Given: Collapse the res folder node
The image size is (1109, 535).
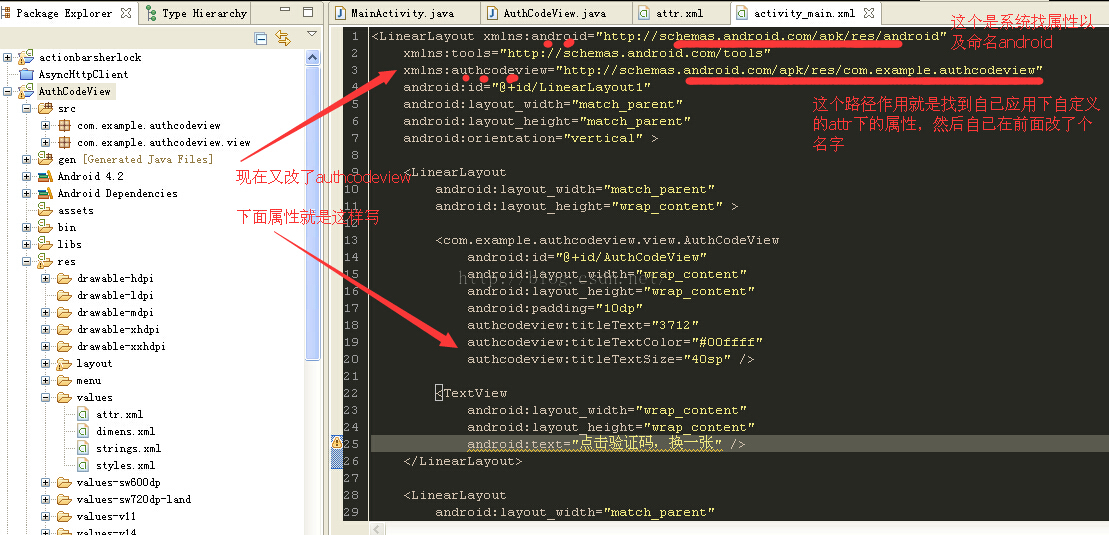Looking at the screenshot, I should click(26, 261).
